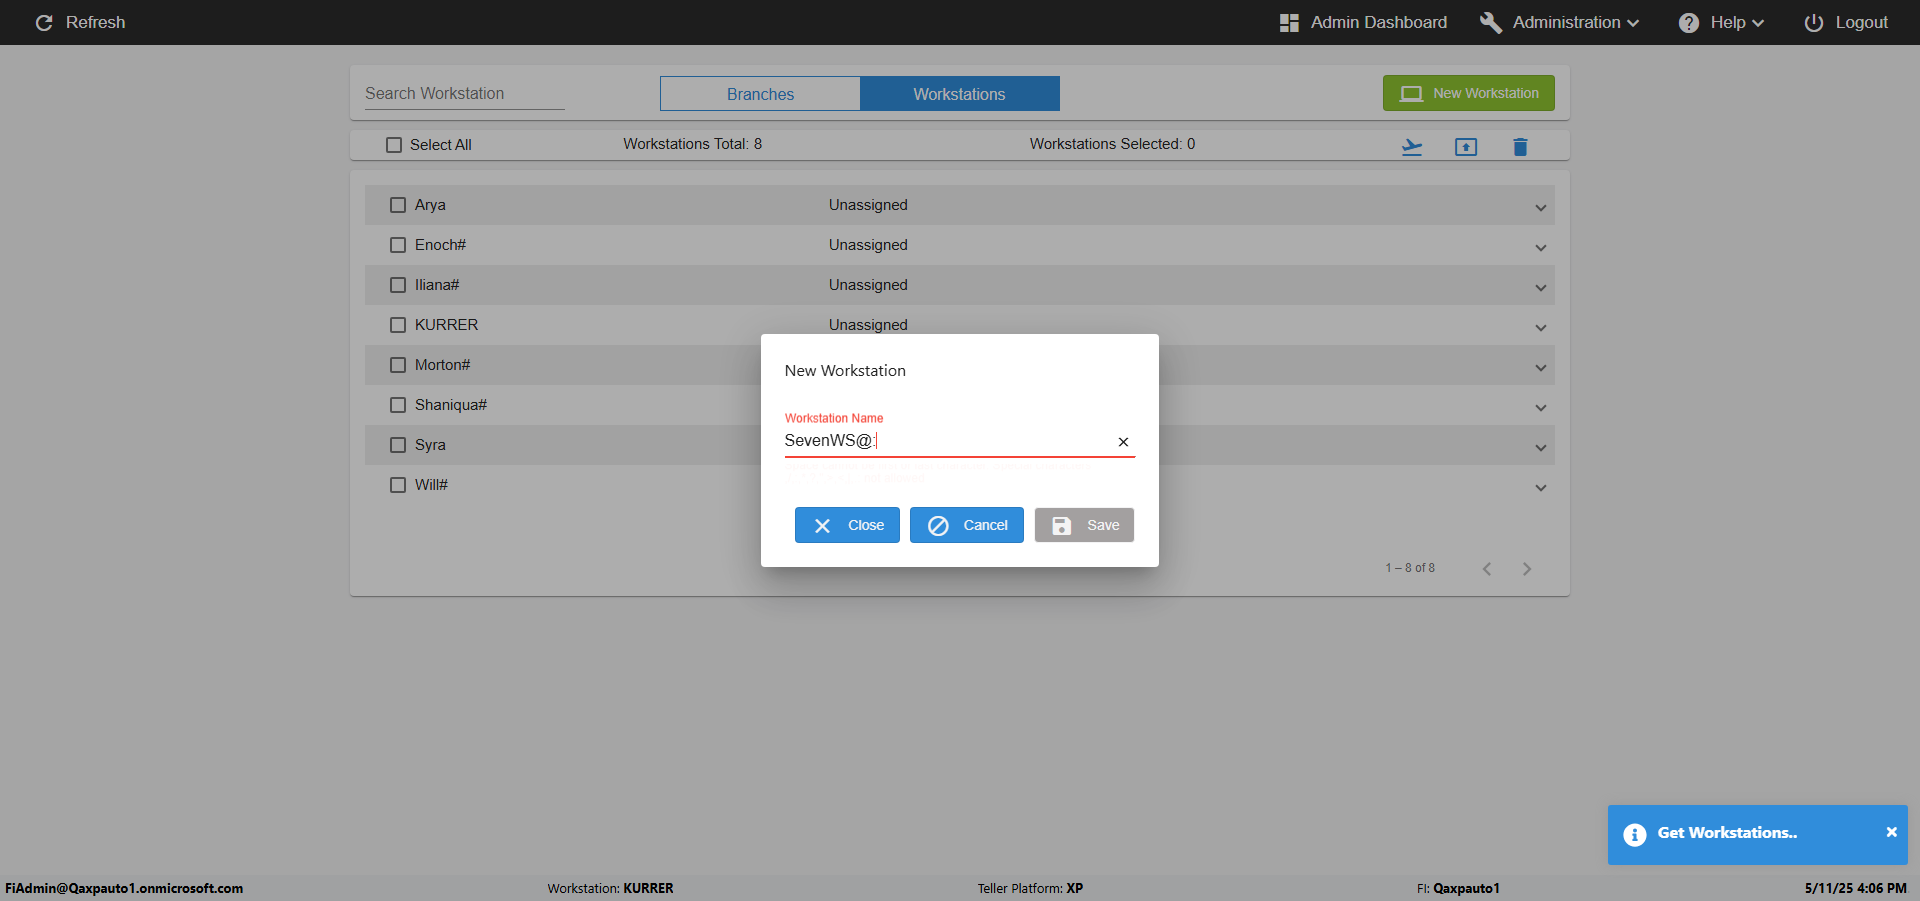Check the Iliana# workstation checkbox
The width and height of the screenshot is (1920, 901).
398,285
